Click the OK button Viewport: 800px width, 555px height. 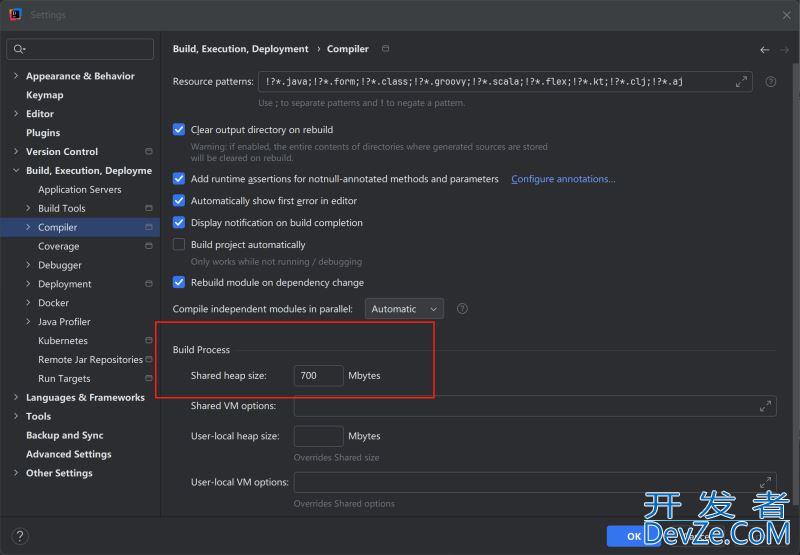(x=632, y=536)
